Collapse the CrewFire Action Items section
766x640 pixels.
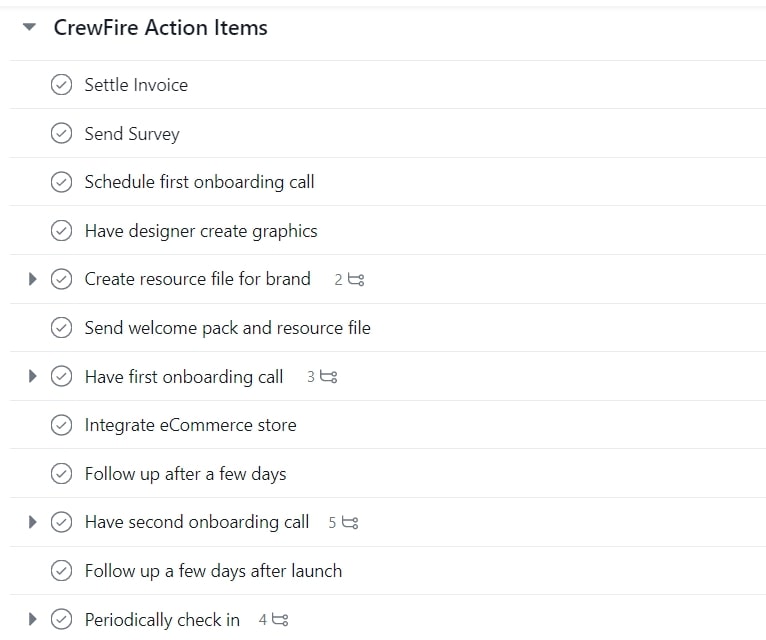click(29, 27)
